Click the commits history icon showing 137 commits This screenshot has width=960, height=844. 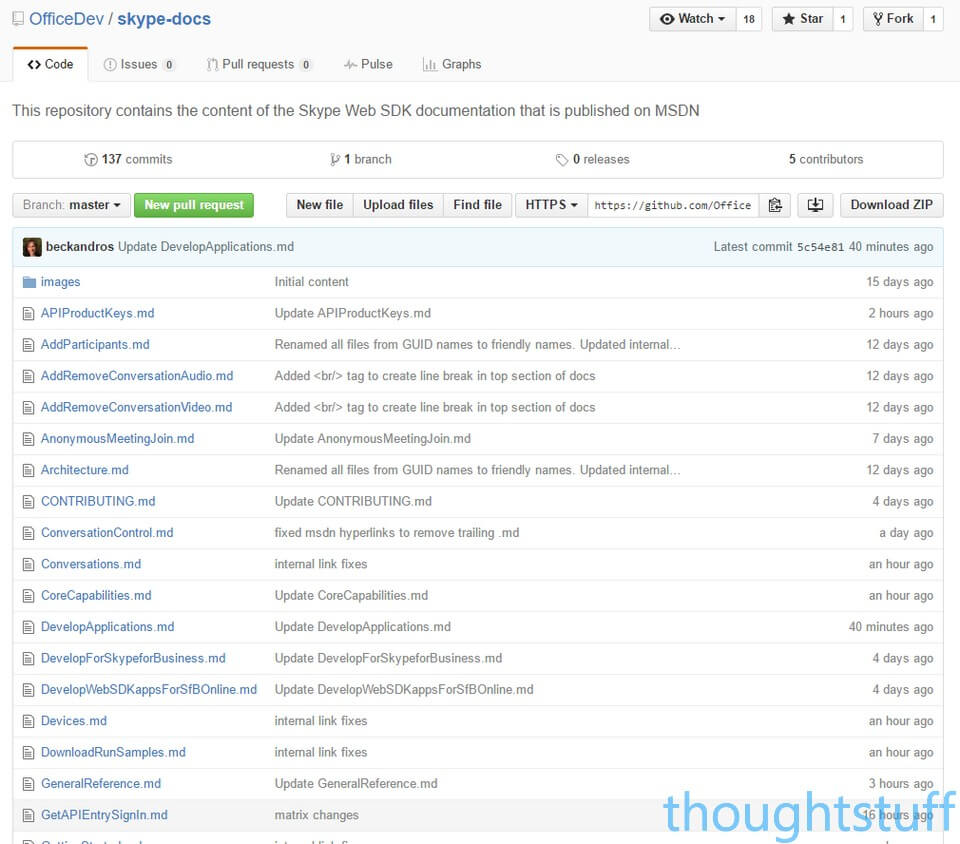point(91,158)
